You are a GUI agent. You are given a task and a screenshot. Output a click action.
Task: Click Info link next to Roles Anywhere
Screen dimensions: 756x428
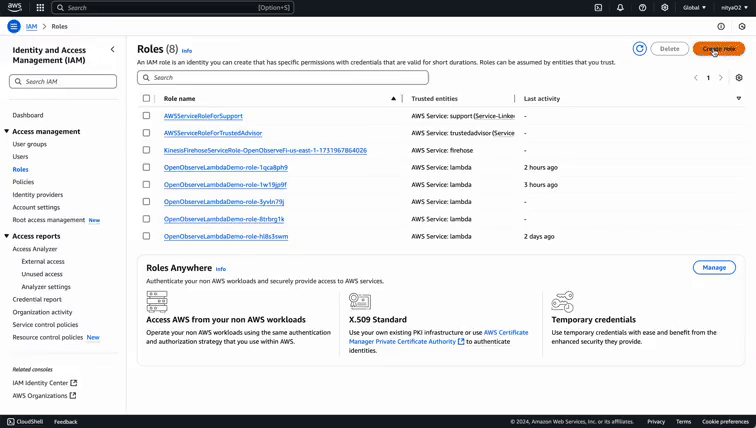coord(221,269)
